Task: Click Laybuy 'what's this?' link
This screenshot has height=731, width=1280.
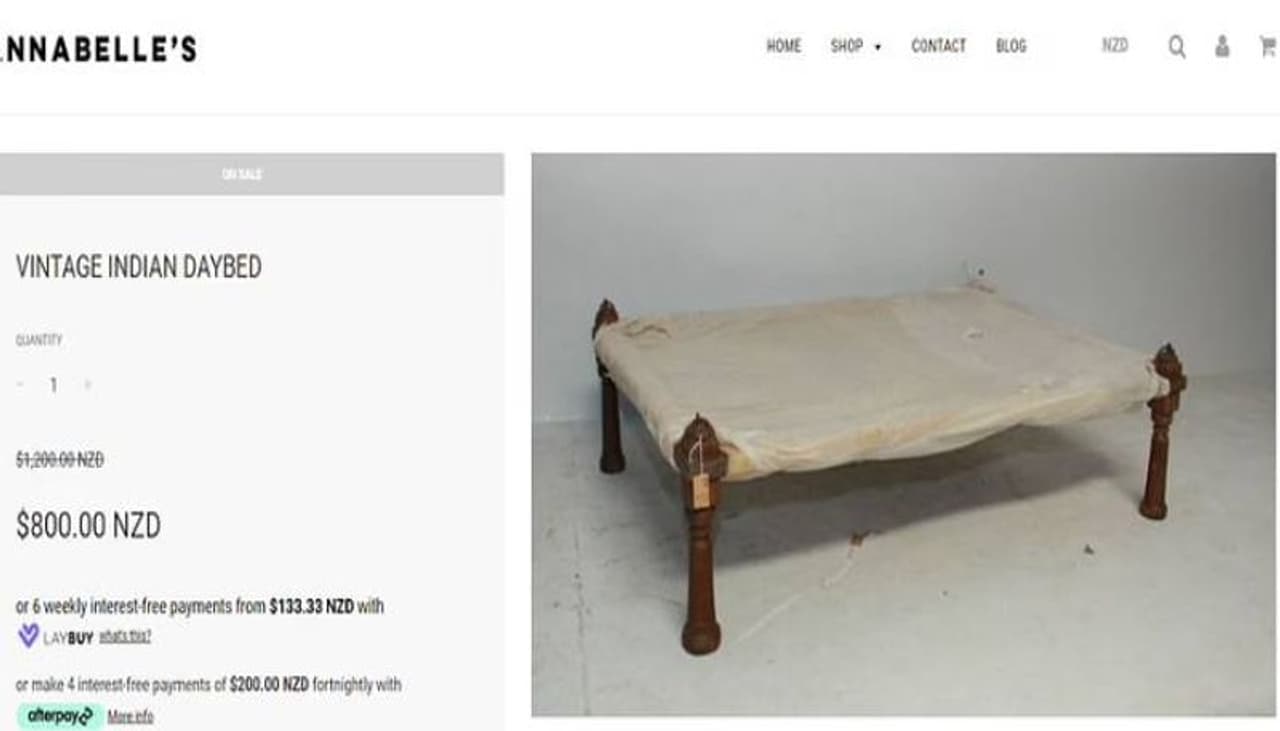Action: pos(125,636)
